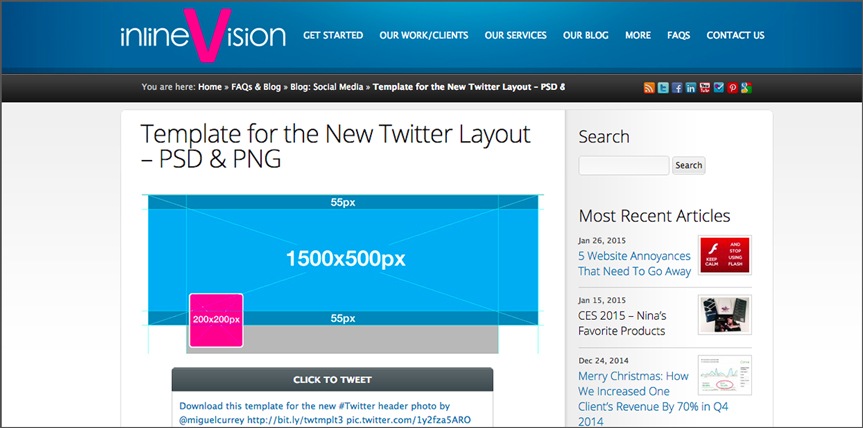Screen dimensions: 863x428
Task: Open the bit.ly/twtmplt3 link
Action: pyautogui.click(x=296, y=420)
